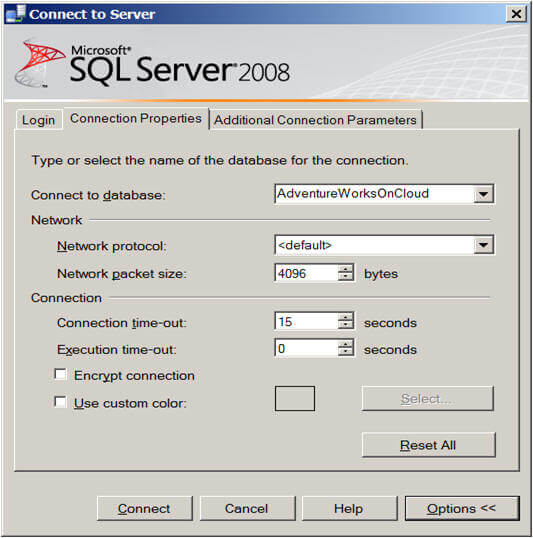This screenshot has width=533, height=538.
Task: Increase Network packet size with up arrow
Action: (x=345, y=269)
